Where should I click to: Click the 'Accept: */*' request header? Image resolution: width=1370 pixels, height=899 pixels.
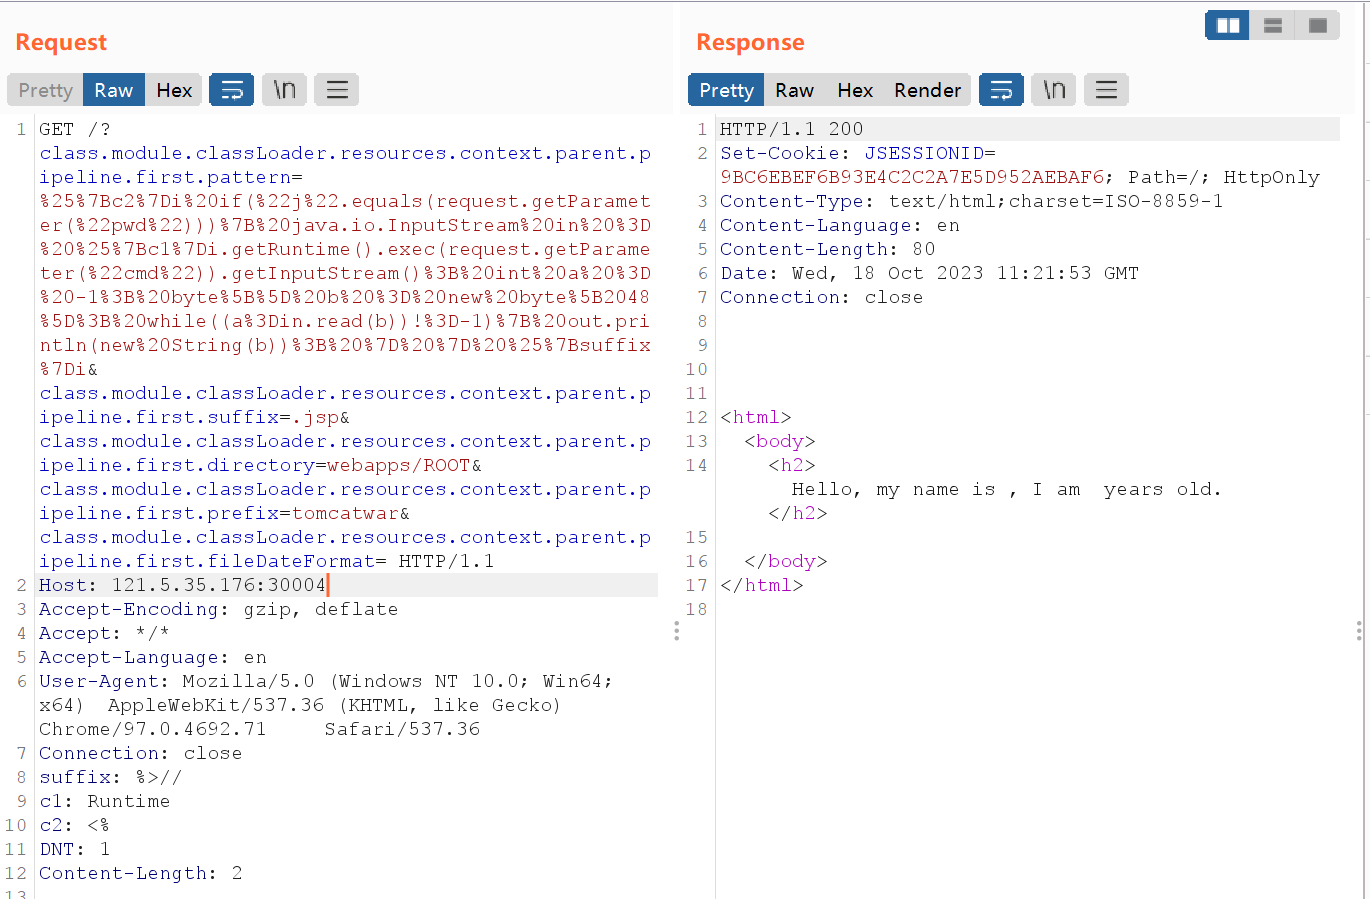(x=104, y=633)
